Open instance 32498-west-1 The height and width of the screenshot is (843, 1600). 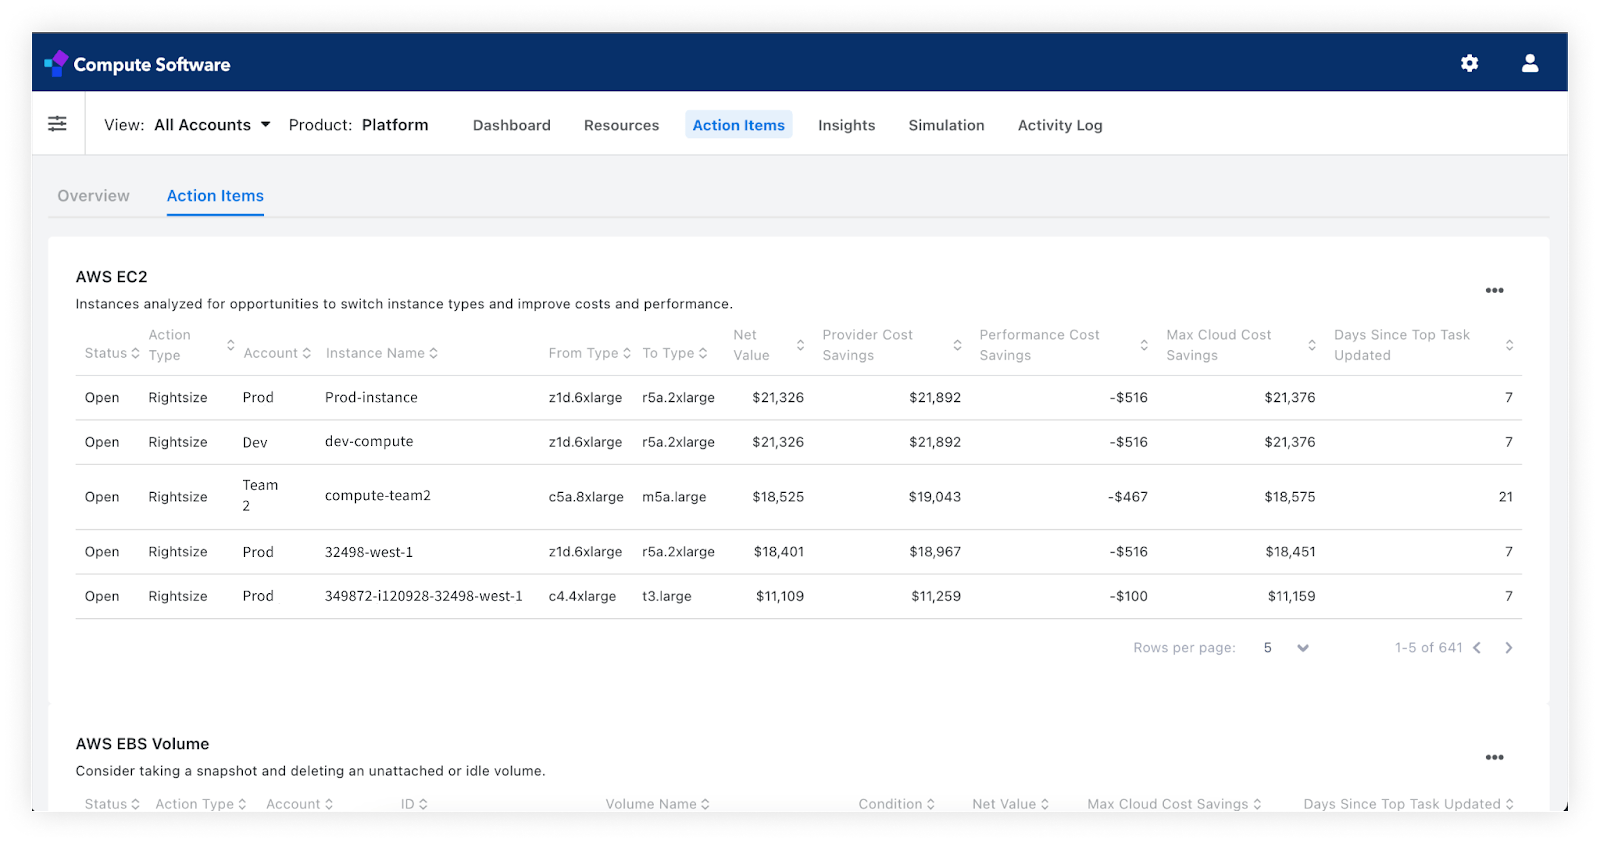click(x=369, y=552)
